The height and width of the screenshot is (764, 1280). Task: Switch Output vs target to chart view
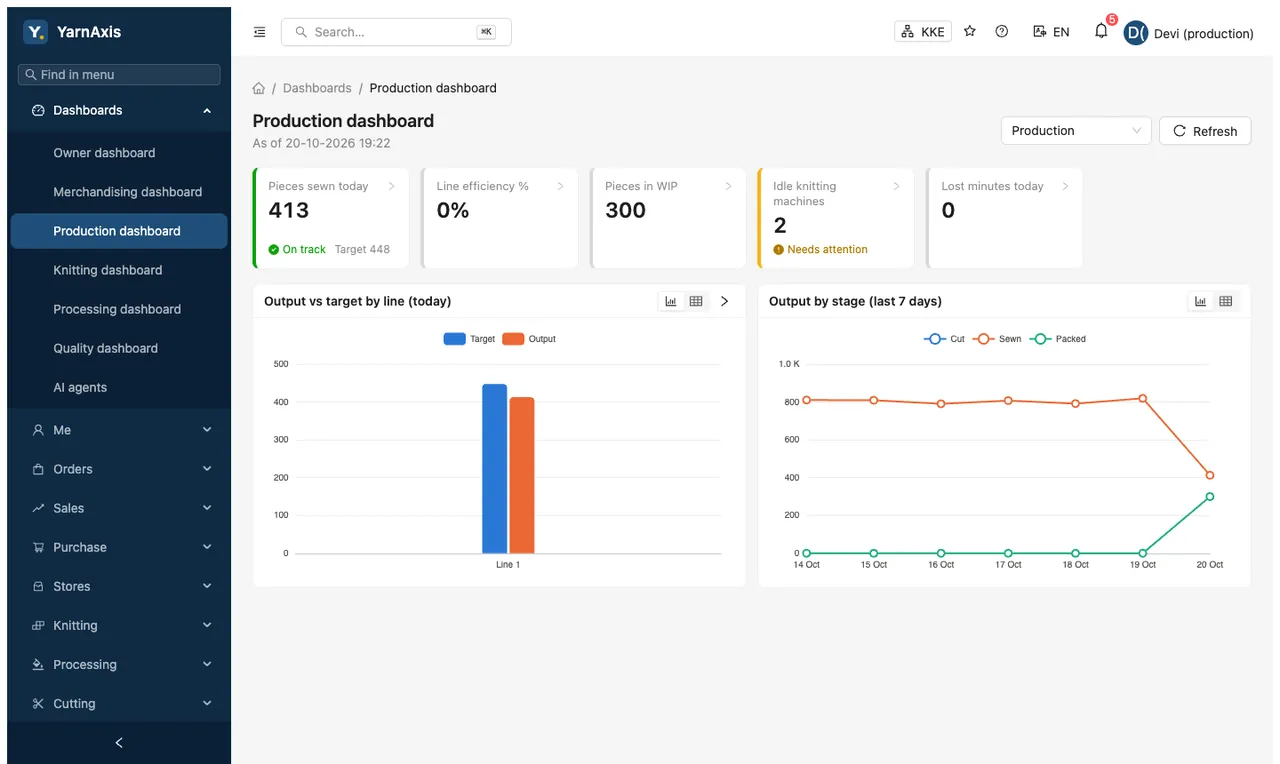[x=671, y=301]
